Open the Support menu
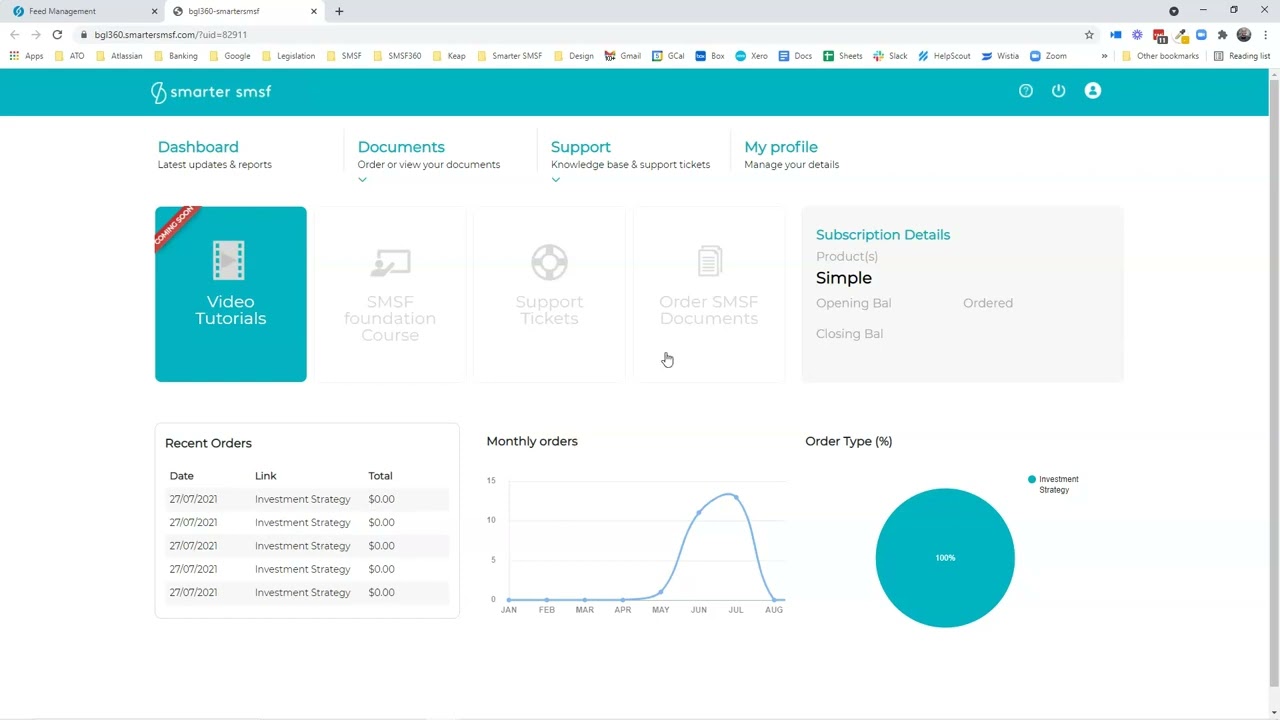The image size is (1280, 720). pos(581,147)
